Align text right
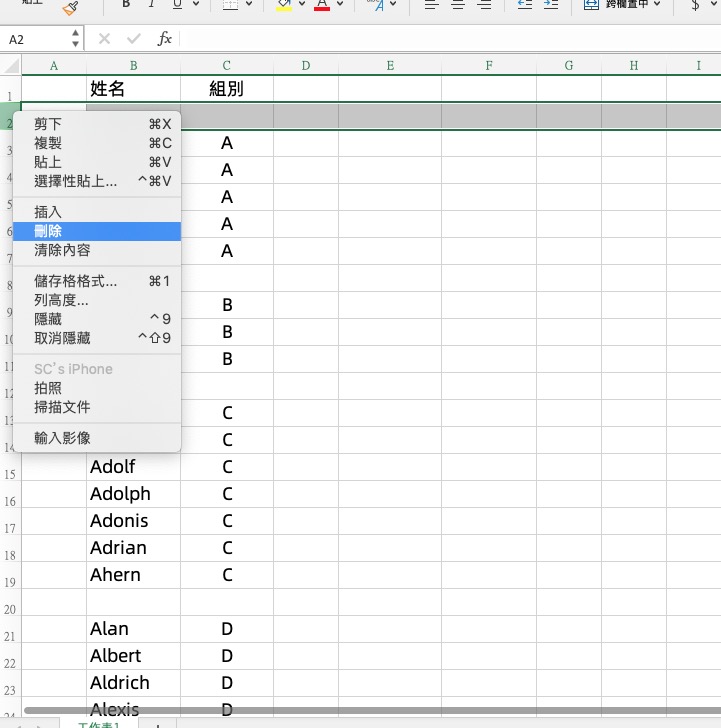The width and height of the screenshot is (721, 728). click(485, 5)
